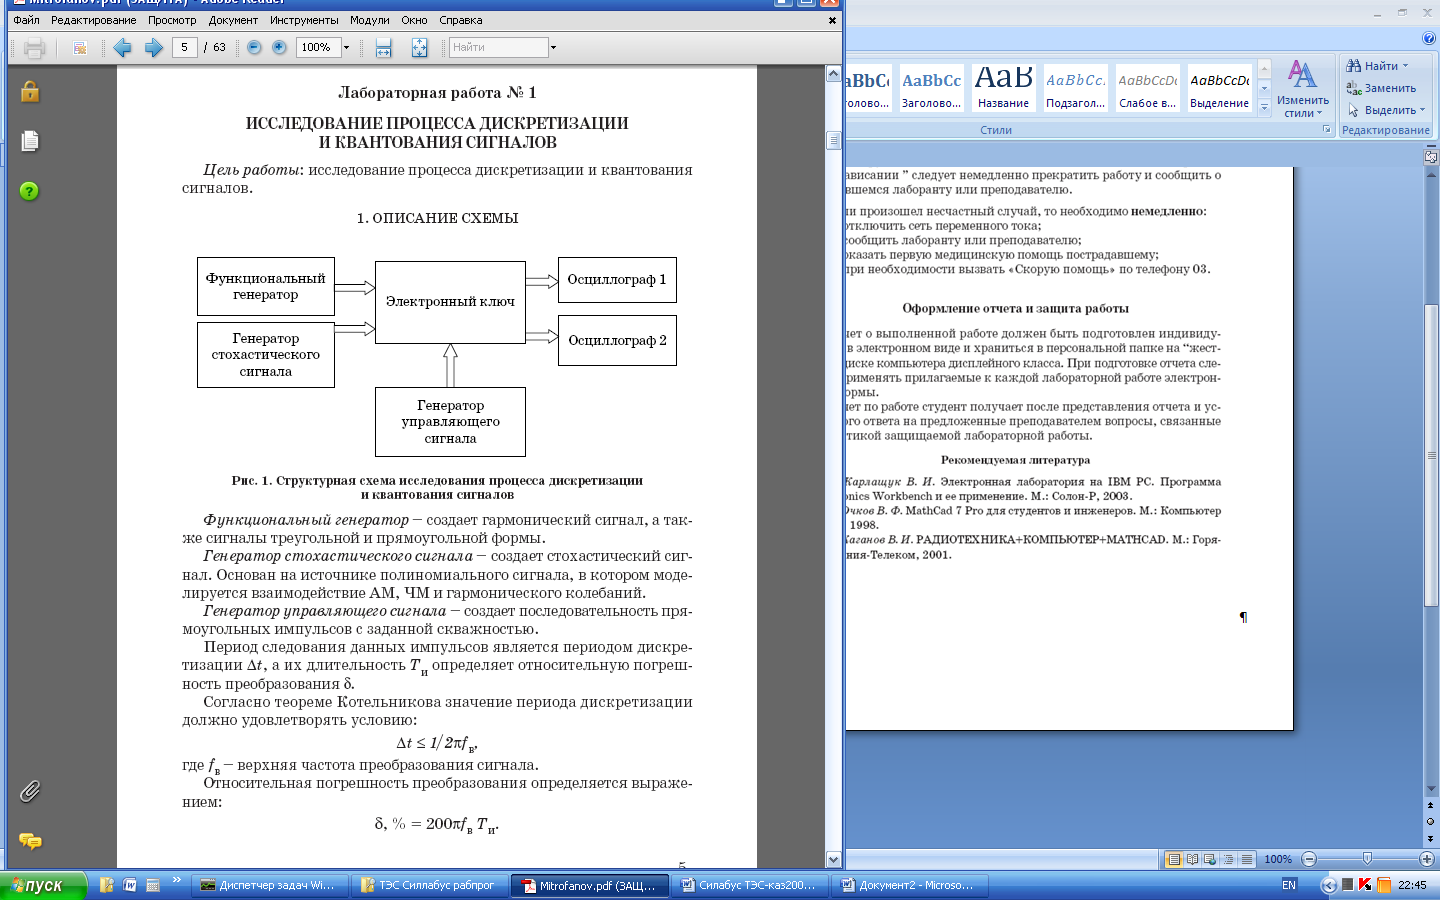The height and width of the screenshot is (900, 1440).
Task: Open the Найти search options dropdown arrow
Action: [x=553, y=47]
